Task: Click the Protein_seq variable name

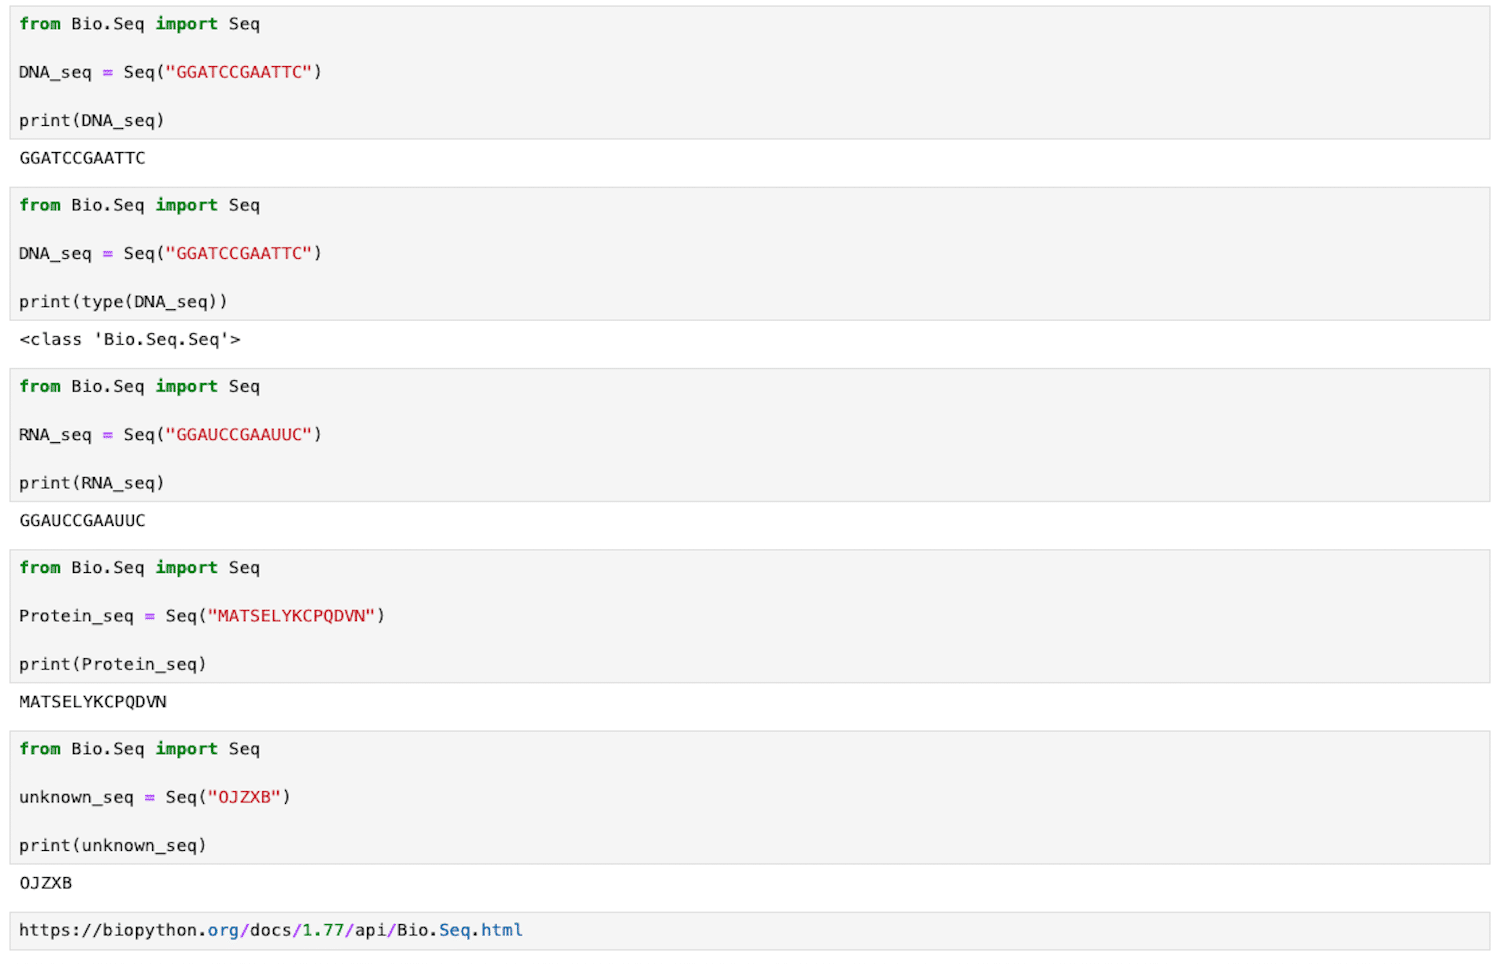Action: [74, 615]
